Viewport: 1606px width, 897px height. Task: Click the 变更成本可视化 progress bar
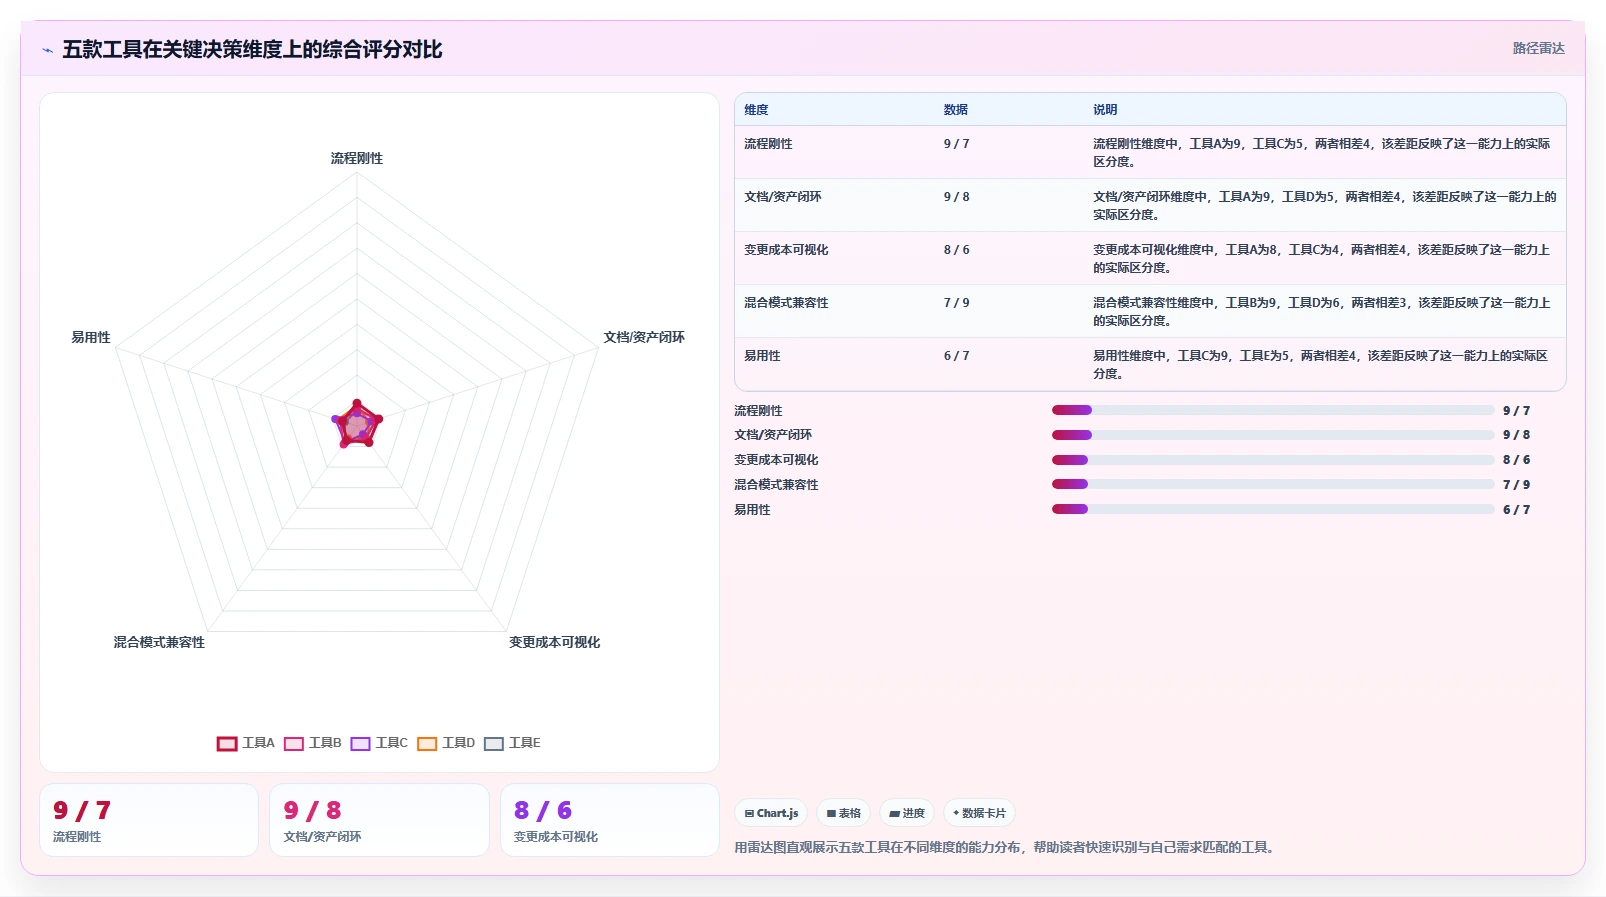click(x=1273, y=460)
